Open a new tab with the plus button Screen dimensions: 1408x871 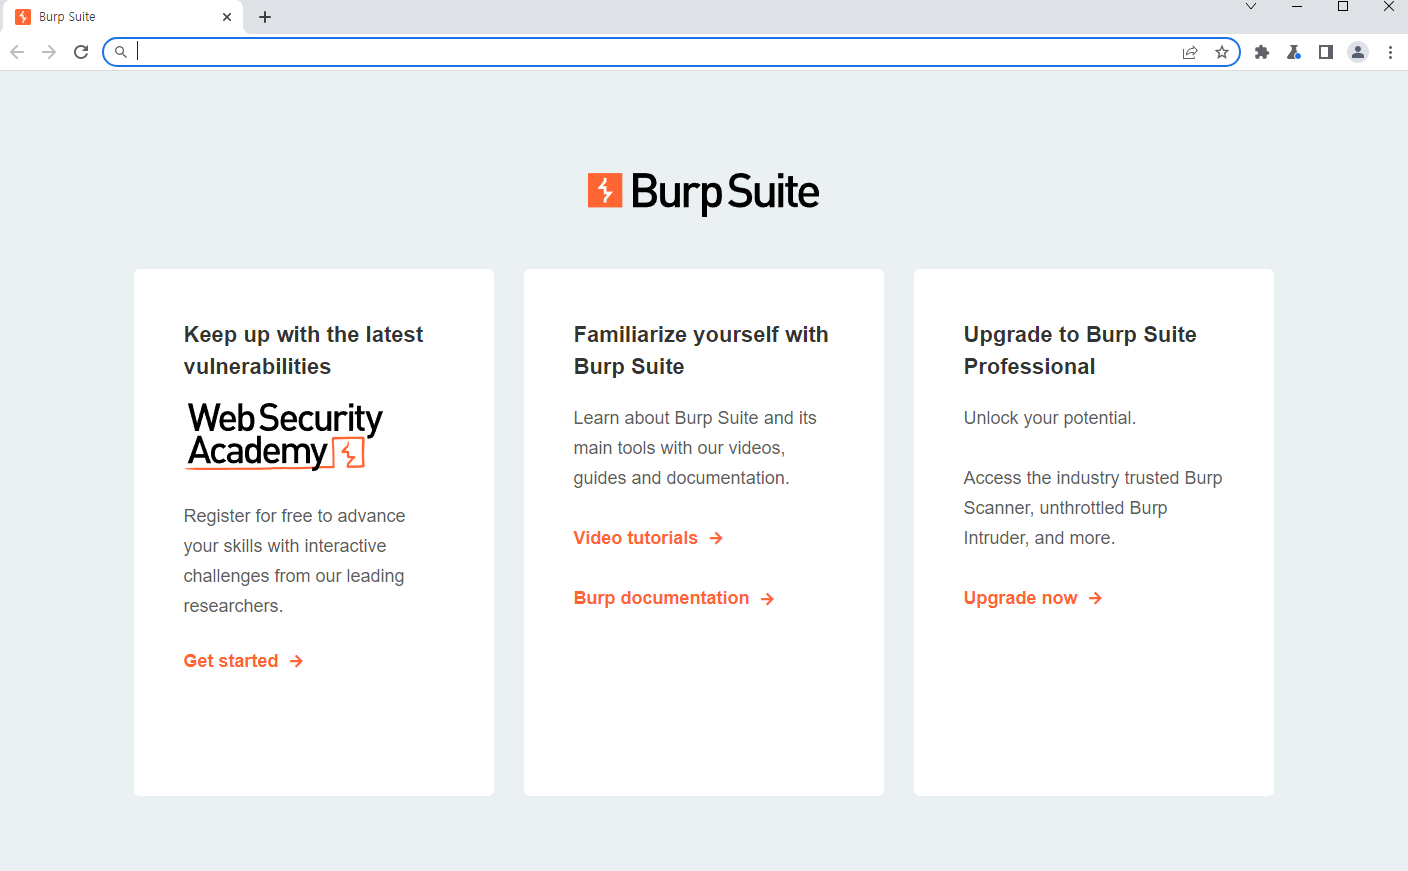tap(265, 17)
